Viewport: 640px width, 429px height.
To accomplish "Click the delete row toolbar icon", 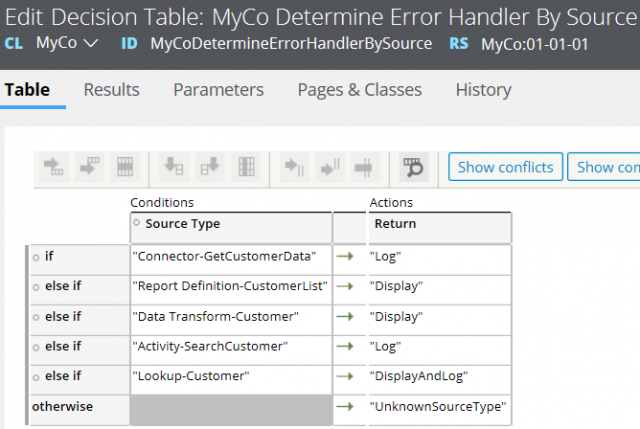I will (x=124, y=167).
